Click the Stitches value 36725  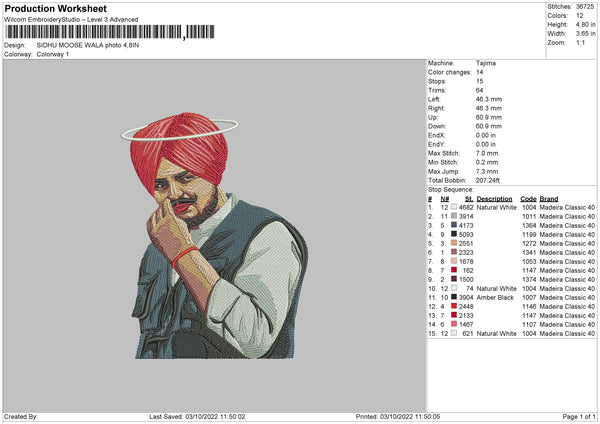tap(585, 7)
